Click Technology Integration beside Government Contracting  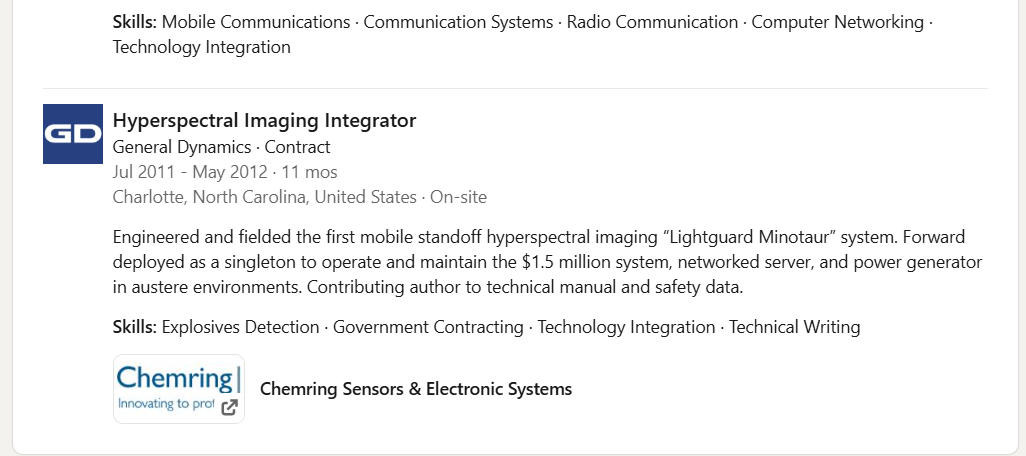point(626,326)
